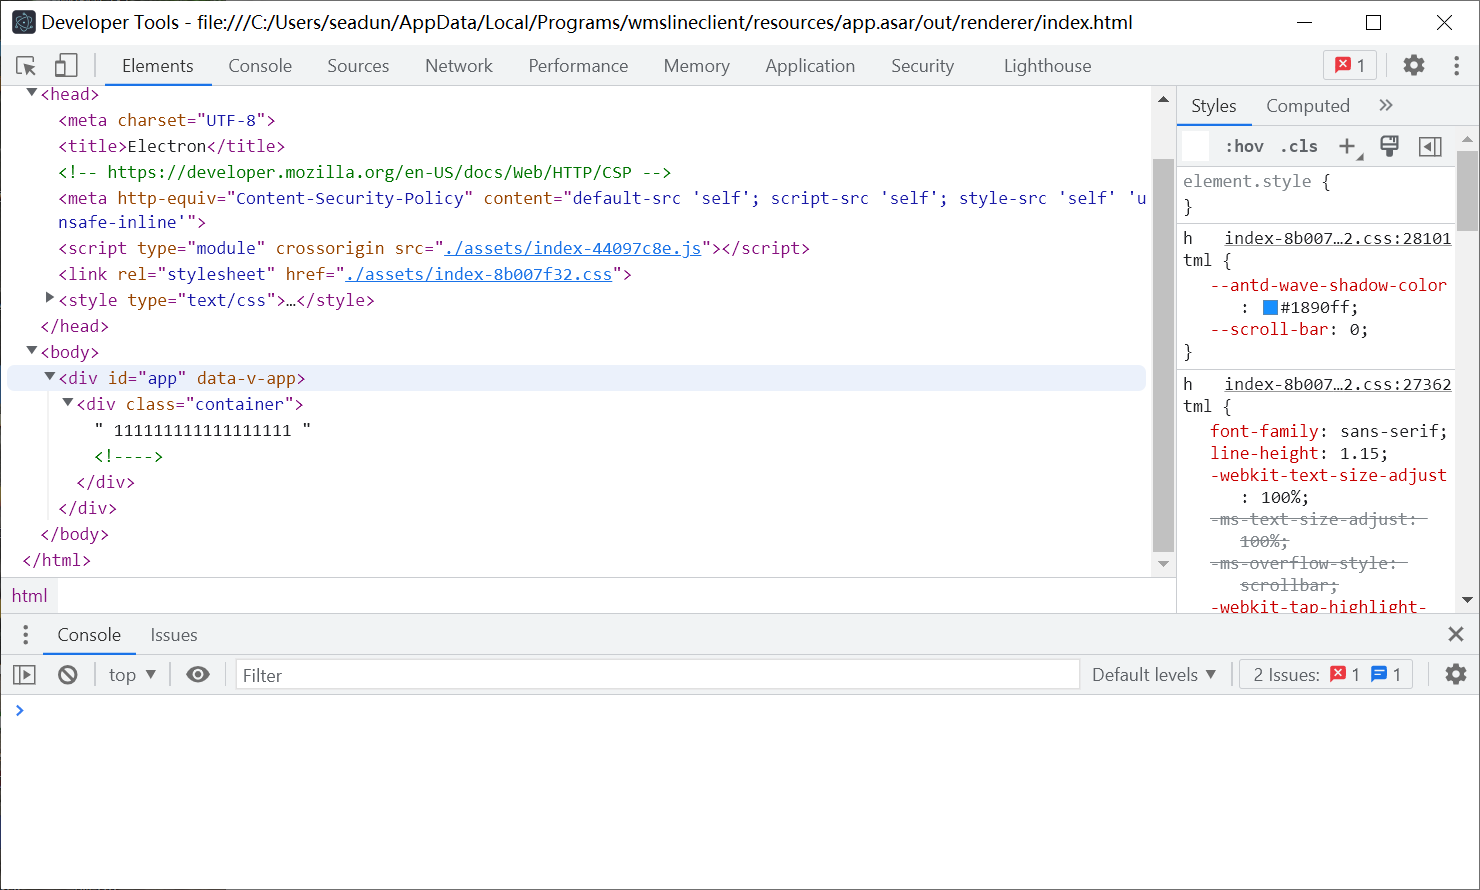Select the meta charset="UTF-8" line
The height and width of the screenshot is (890, 1480).
pos(167,120)
